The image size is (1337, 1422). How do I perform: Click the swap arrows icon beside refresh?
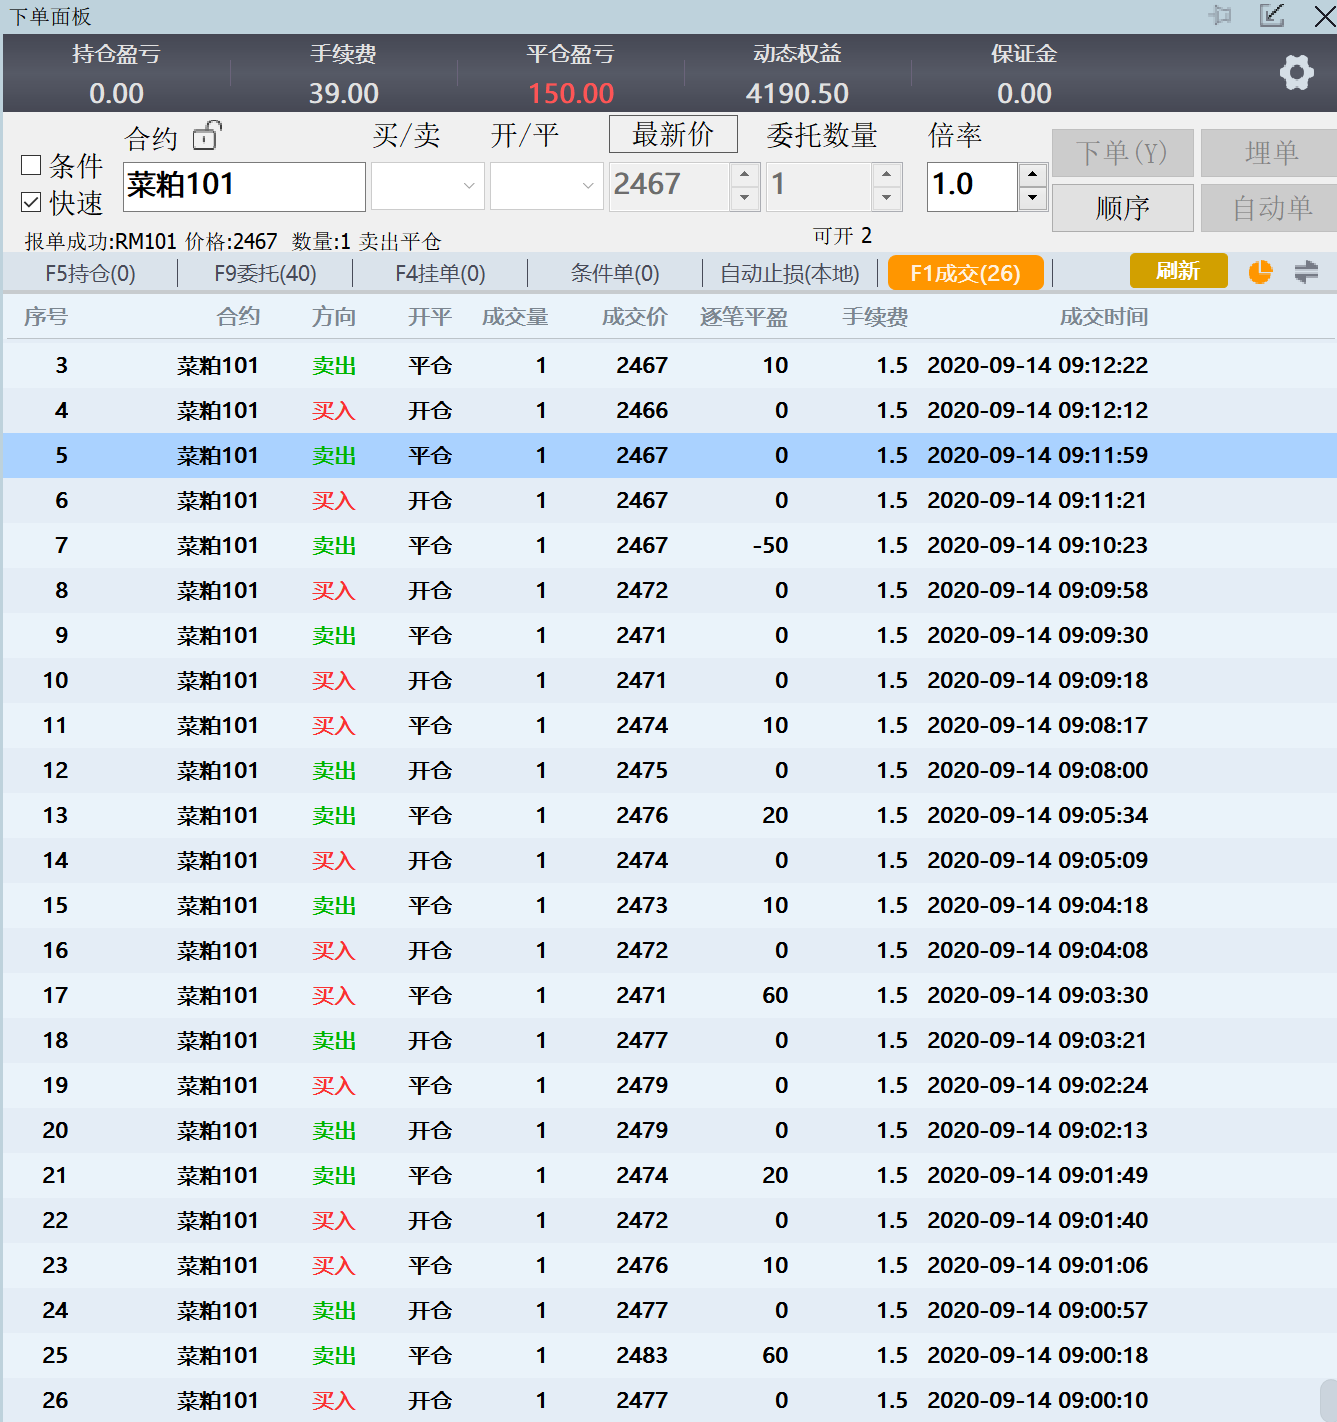click(x=1306, y=272)
